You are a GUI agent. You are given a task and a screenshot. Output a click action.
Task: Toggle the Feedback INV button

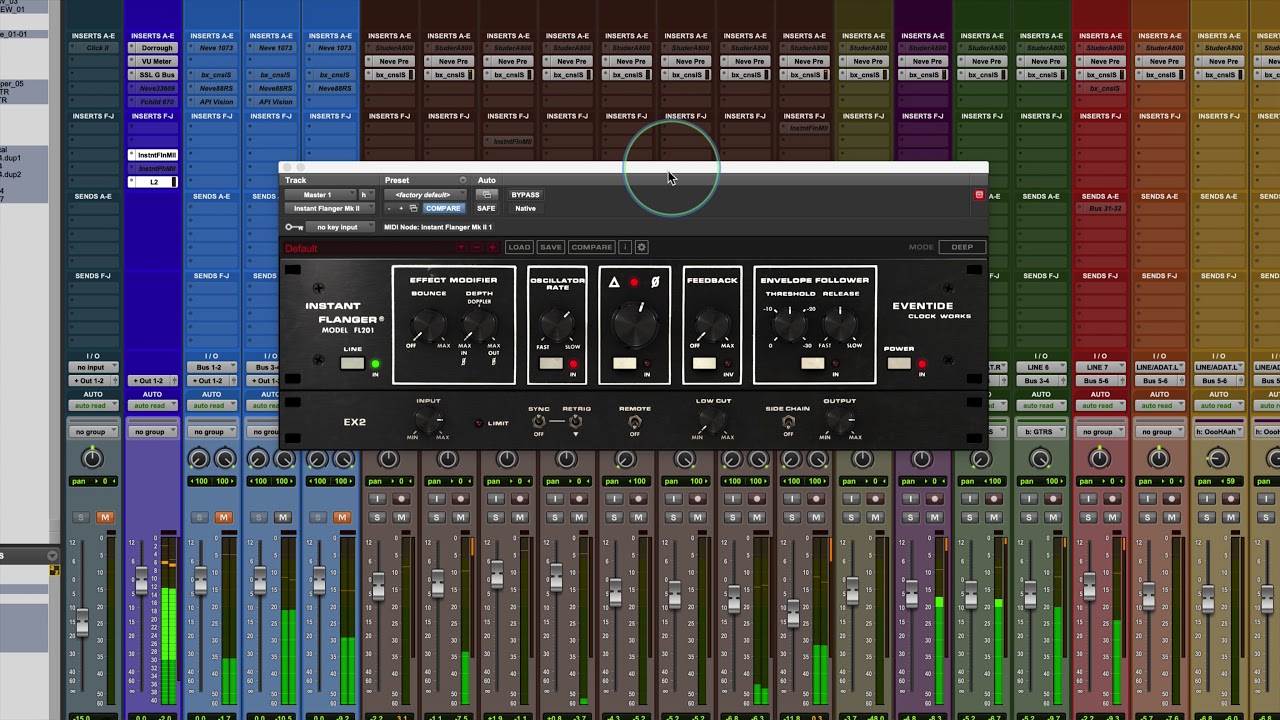(704, 363)
